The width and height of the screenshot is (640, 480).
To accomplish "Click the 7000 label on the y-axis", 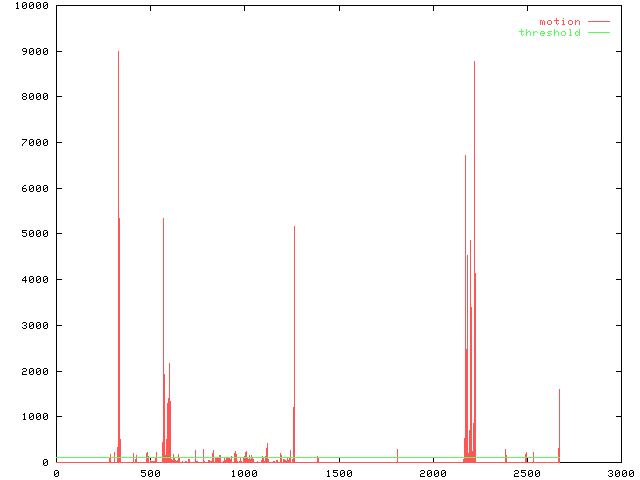I will pyautogui.click(x=34, y=143).
